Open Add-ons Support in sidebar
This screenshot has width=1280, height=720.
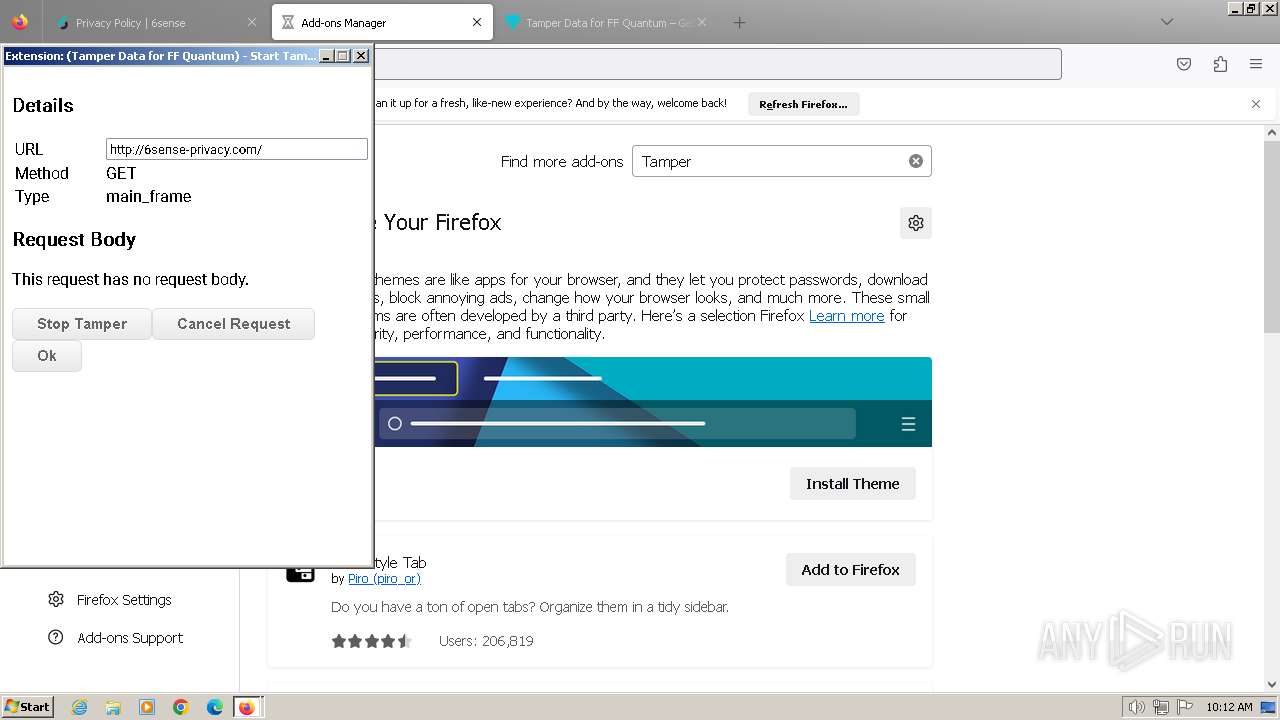pyautogui.click(x=130, y=638)
